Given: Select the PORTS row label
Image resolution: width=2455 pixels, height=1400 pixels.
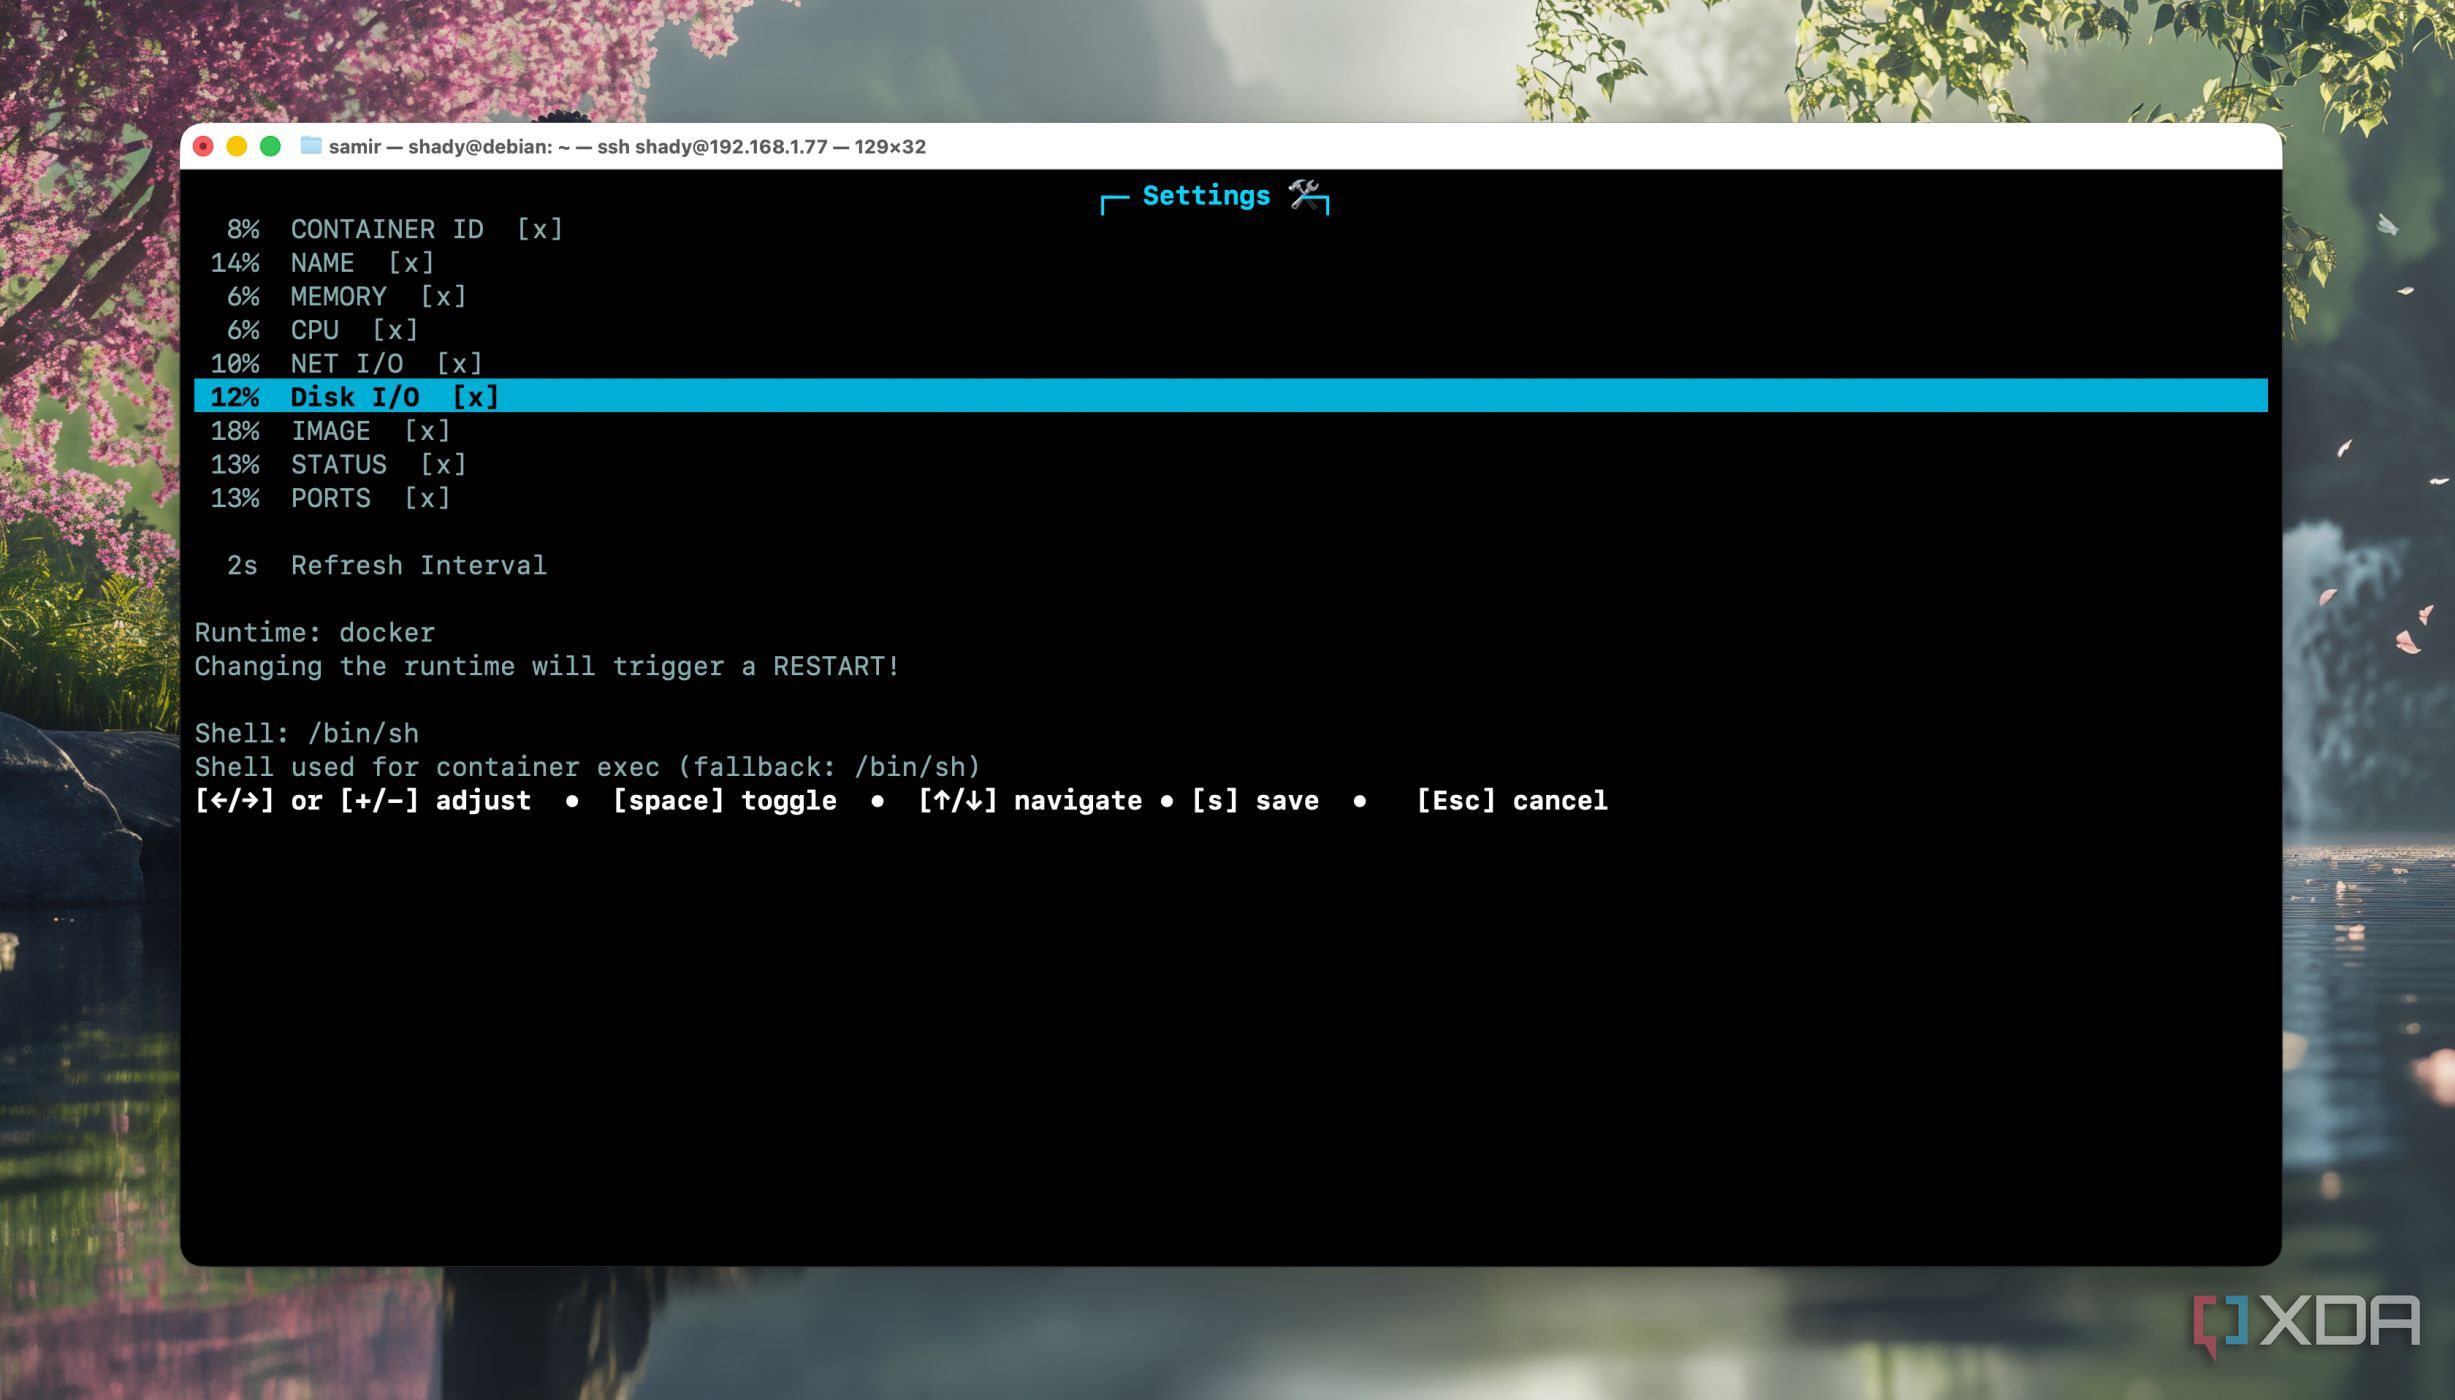Looking at the screenshot, I should (331, 498).
